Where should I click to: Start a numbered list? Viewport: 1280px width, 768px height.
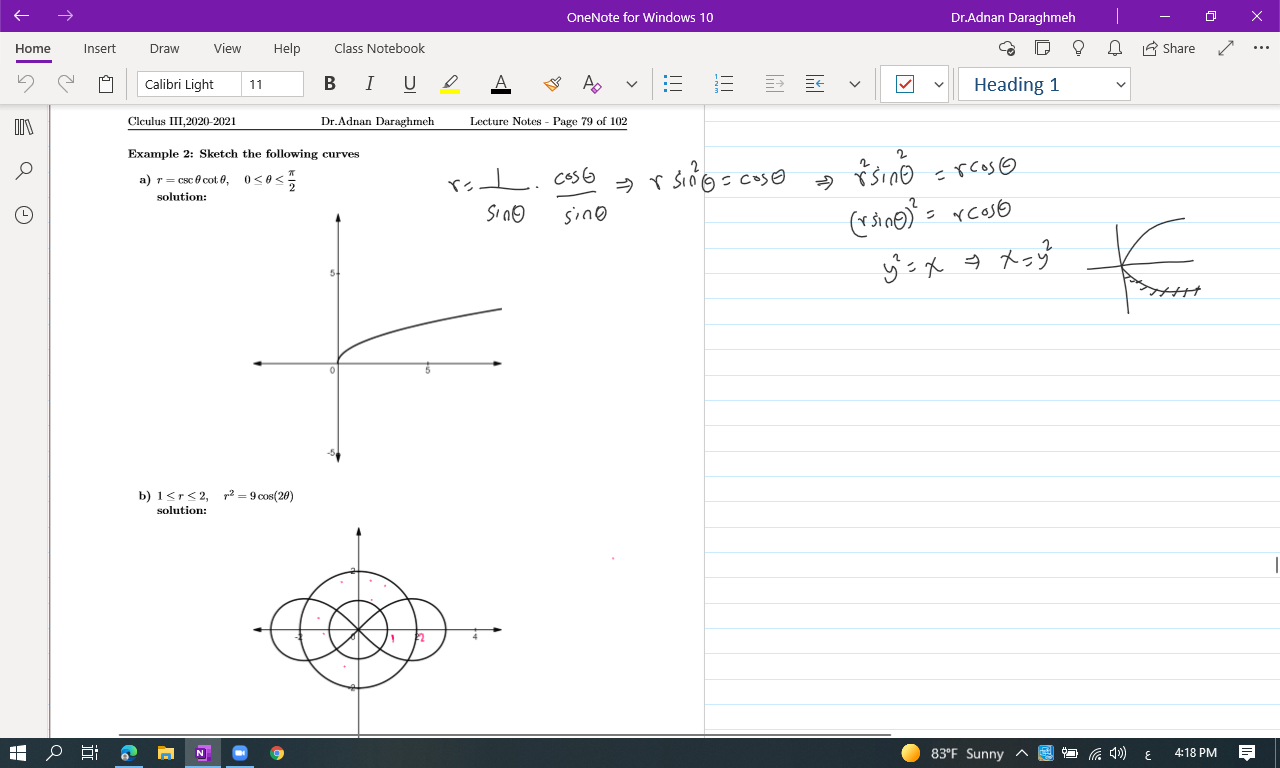point(724,84)
